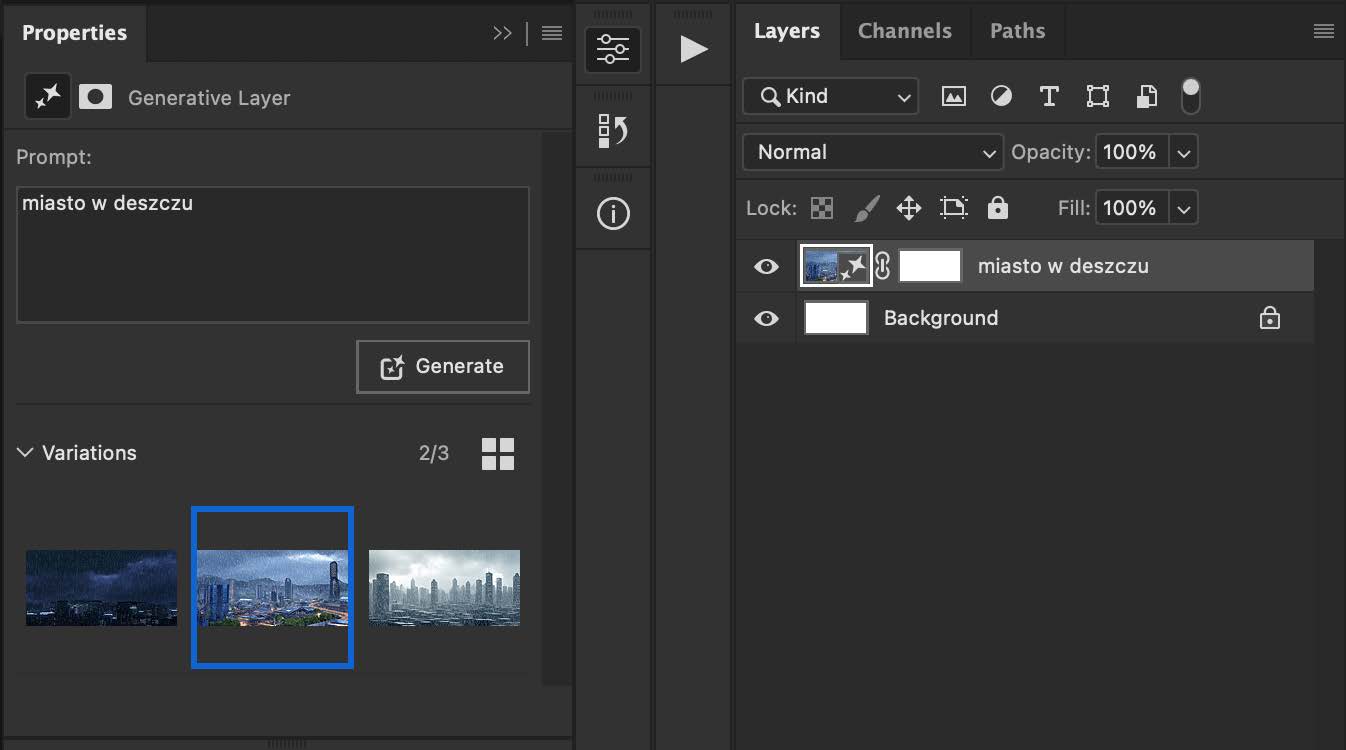Screen dimensions: 1346x750
Task: Select the third grey city variation
Action: [444, 587]
